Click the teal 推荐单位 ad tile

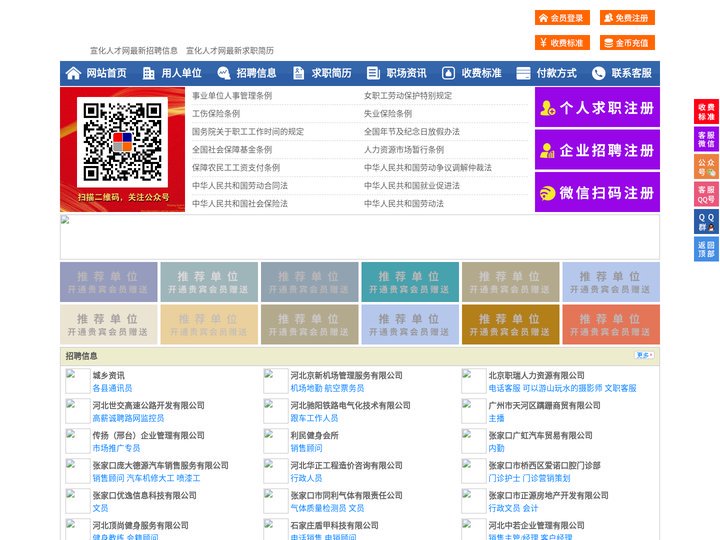click(410, 282)
